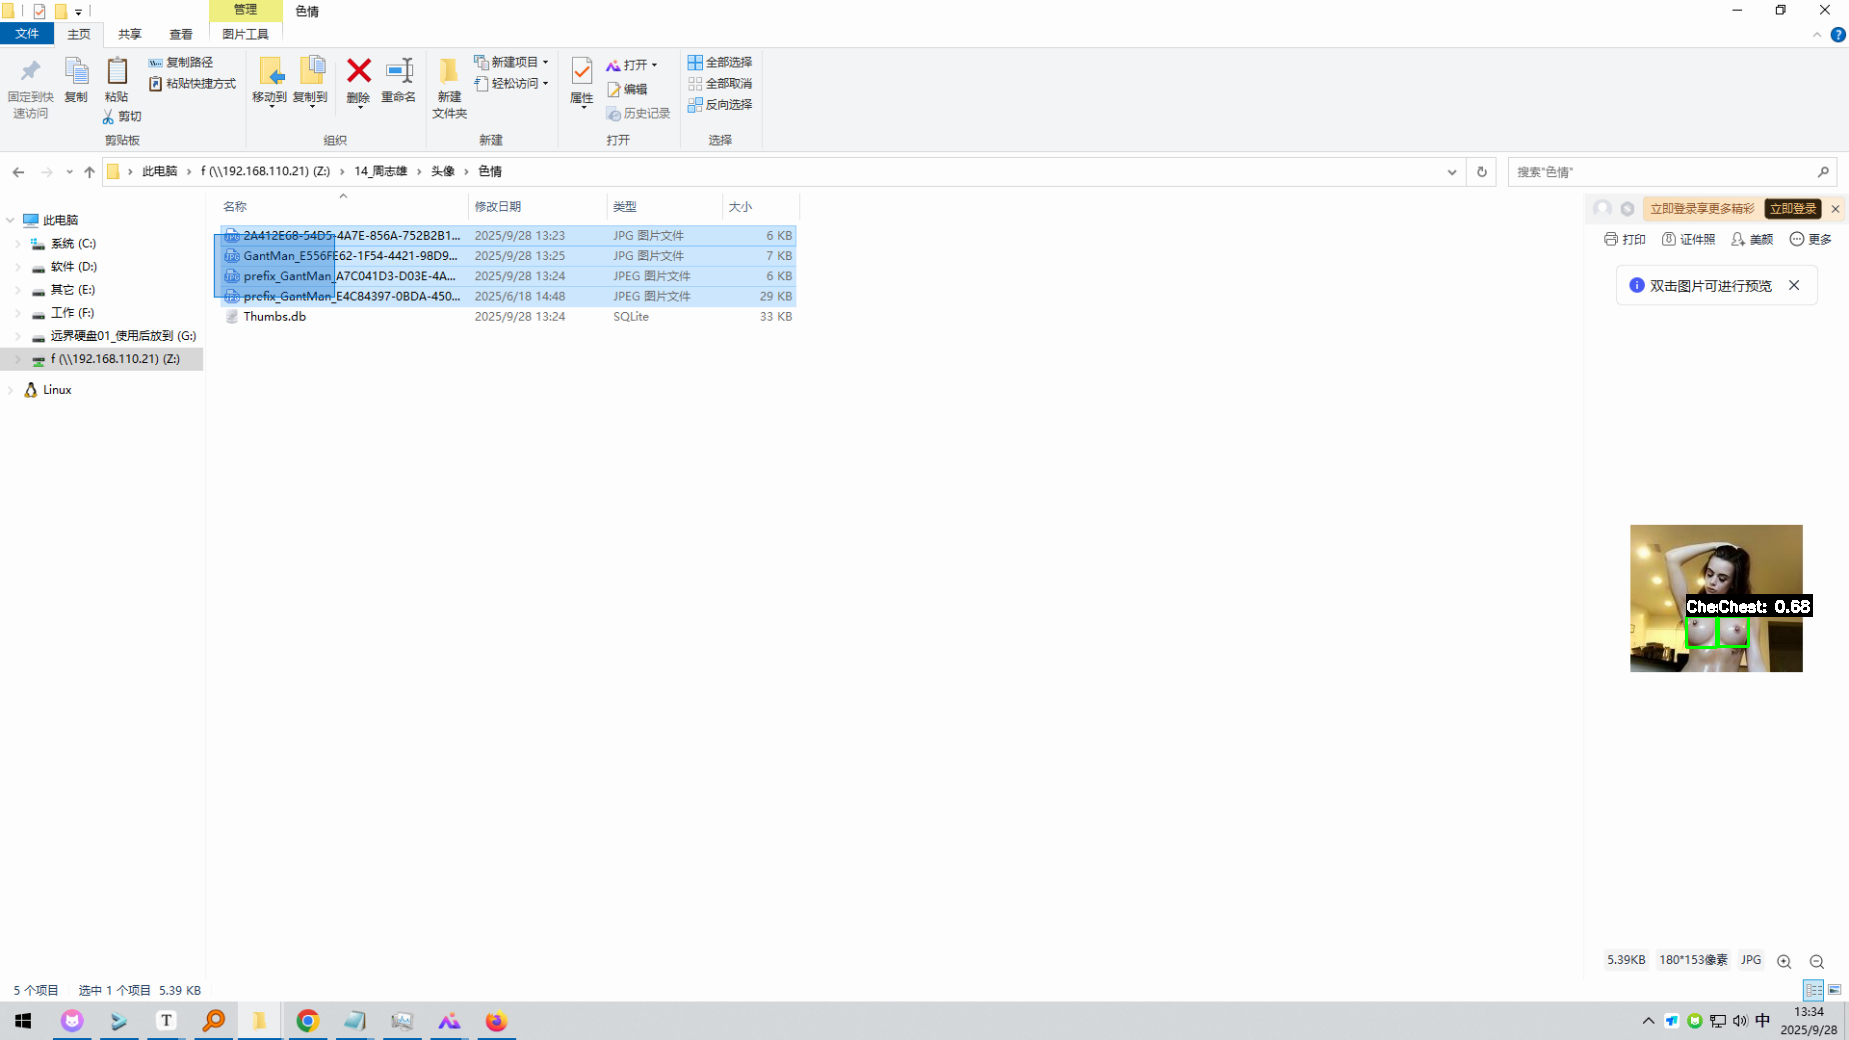1849x1040 pixels.
Task: Click the New folder (新建文件夹) icon
Action: (449, 71)
